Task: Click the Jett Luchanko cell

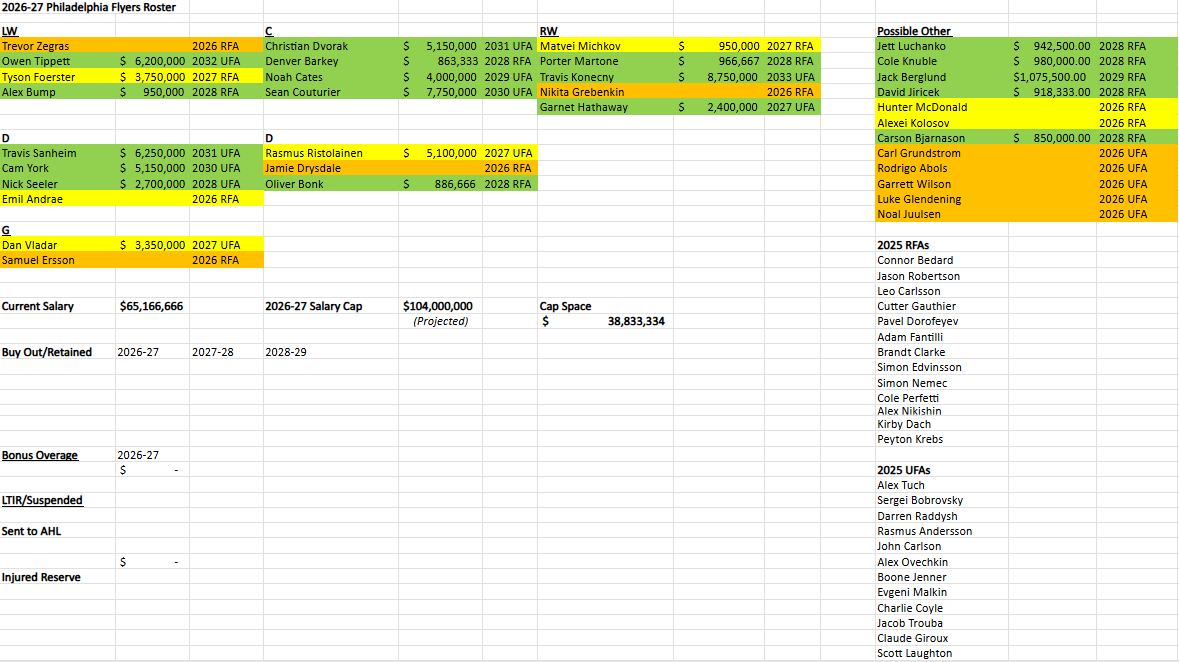Action: (x=942, y=46)
